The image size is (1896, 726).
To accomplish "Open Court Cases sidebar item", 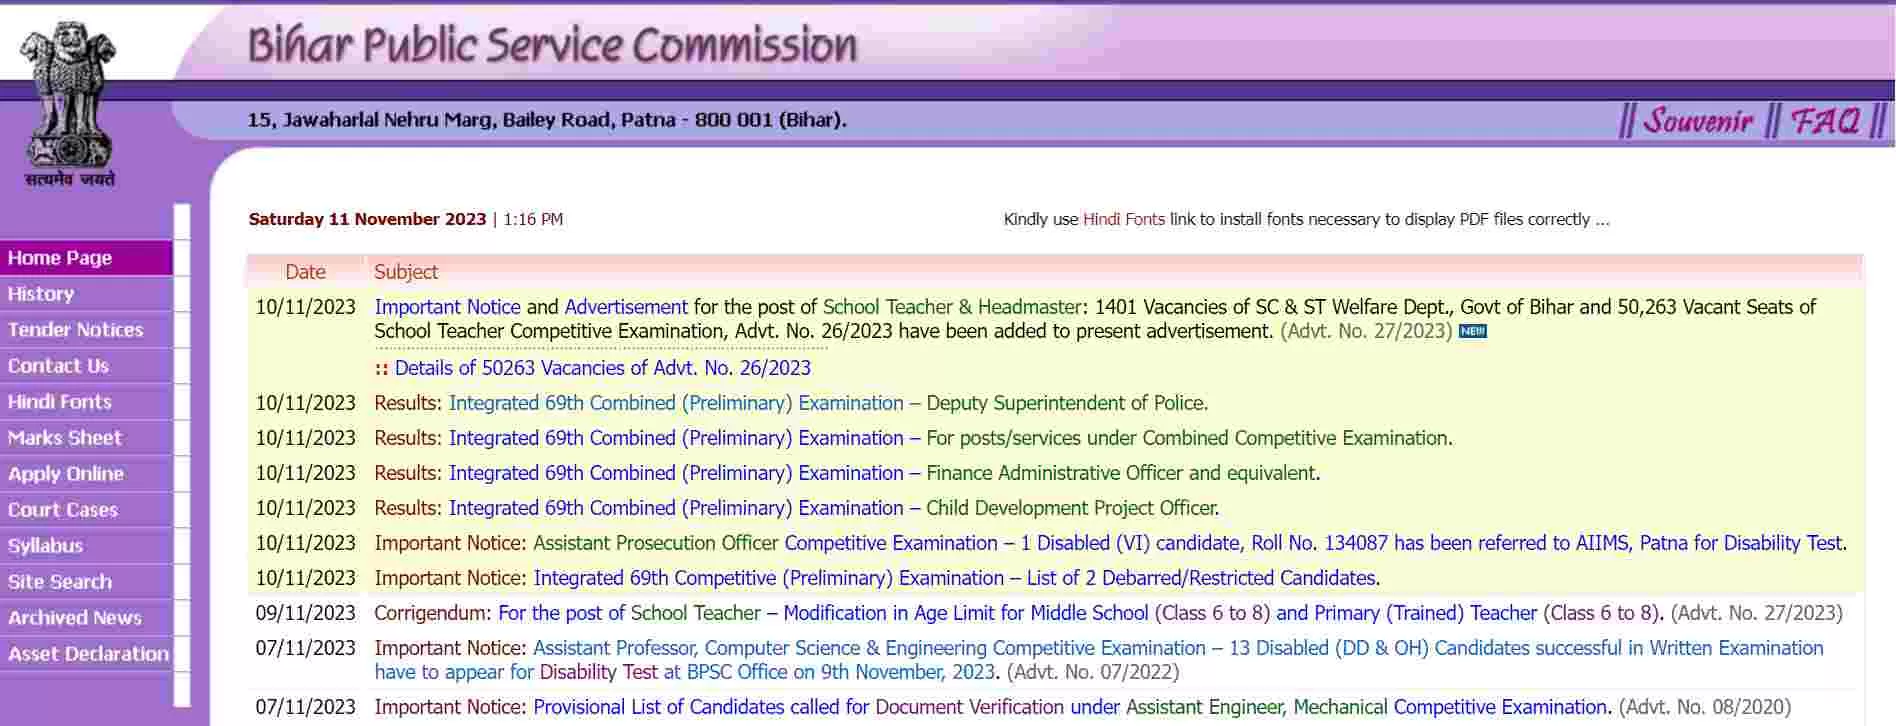I will [86, 510].
